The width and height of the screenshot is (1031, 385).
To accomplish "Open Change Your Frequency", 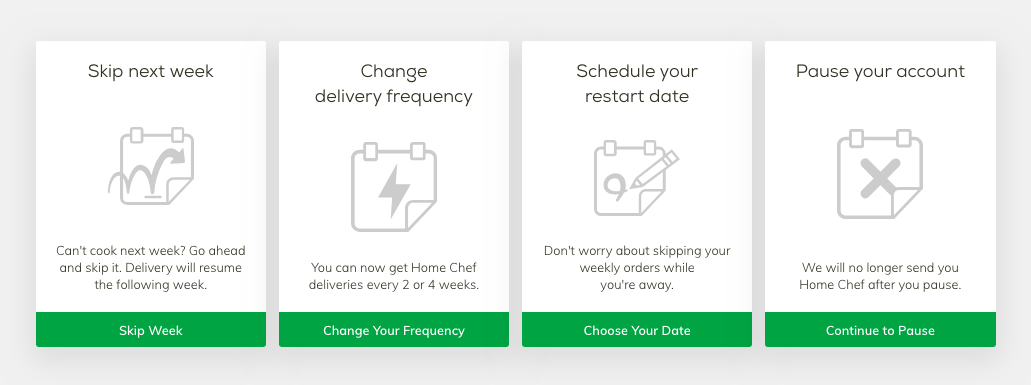I will [394, 330].
